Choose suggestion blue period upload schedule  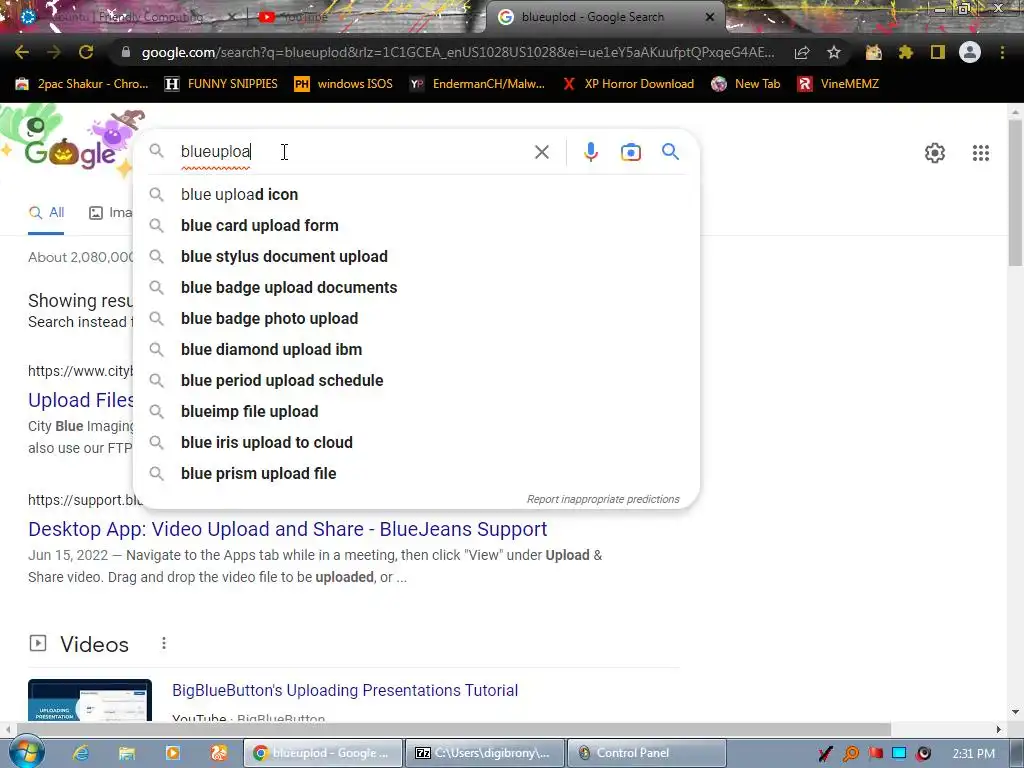tap(416, 381)
